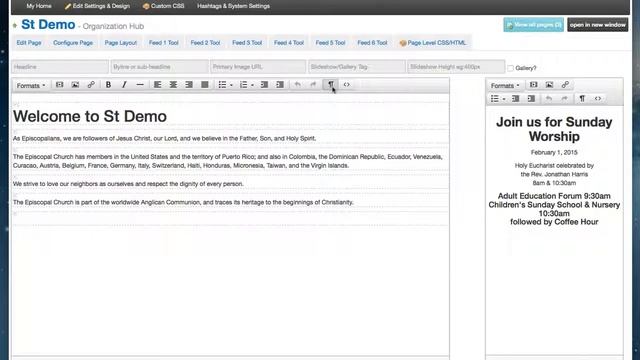The width and height of the screenshot is (640, 360).
Task: Toggle bold formatting in main editor
Action: (108, 85)
